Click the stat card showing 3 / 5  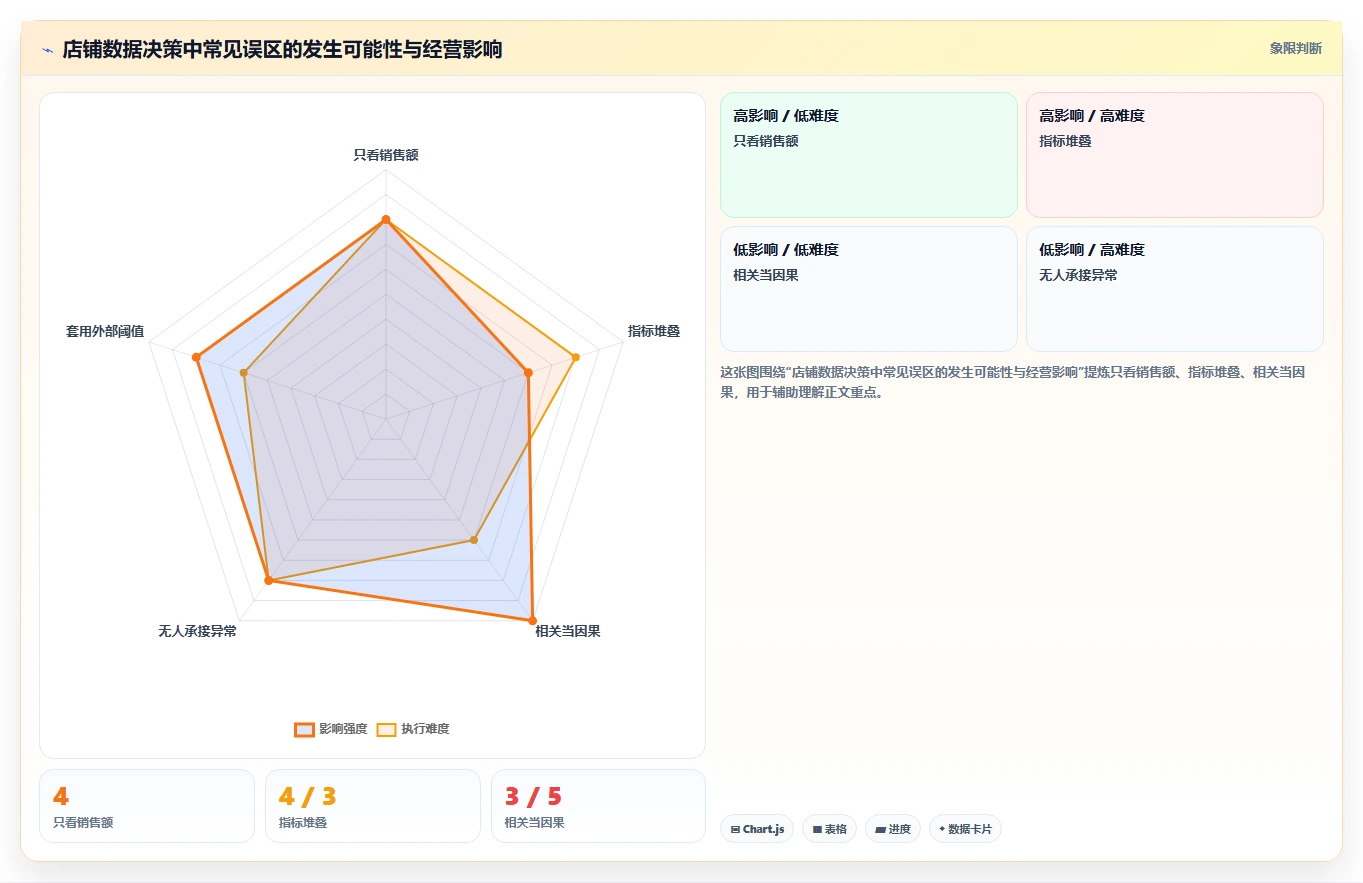[x=598, y=806]
